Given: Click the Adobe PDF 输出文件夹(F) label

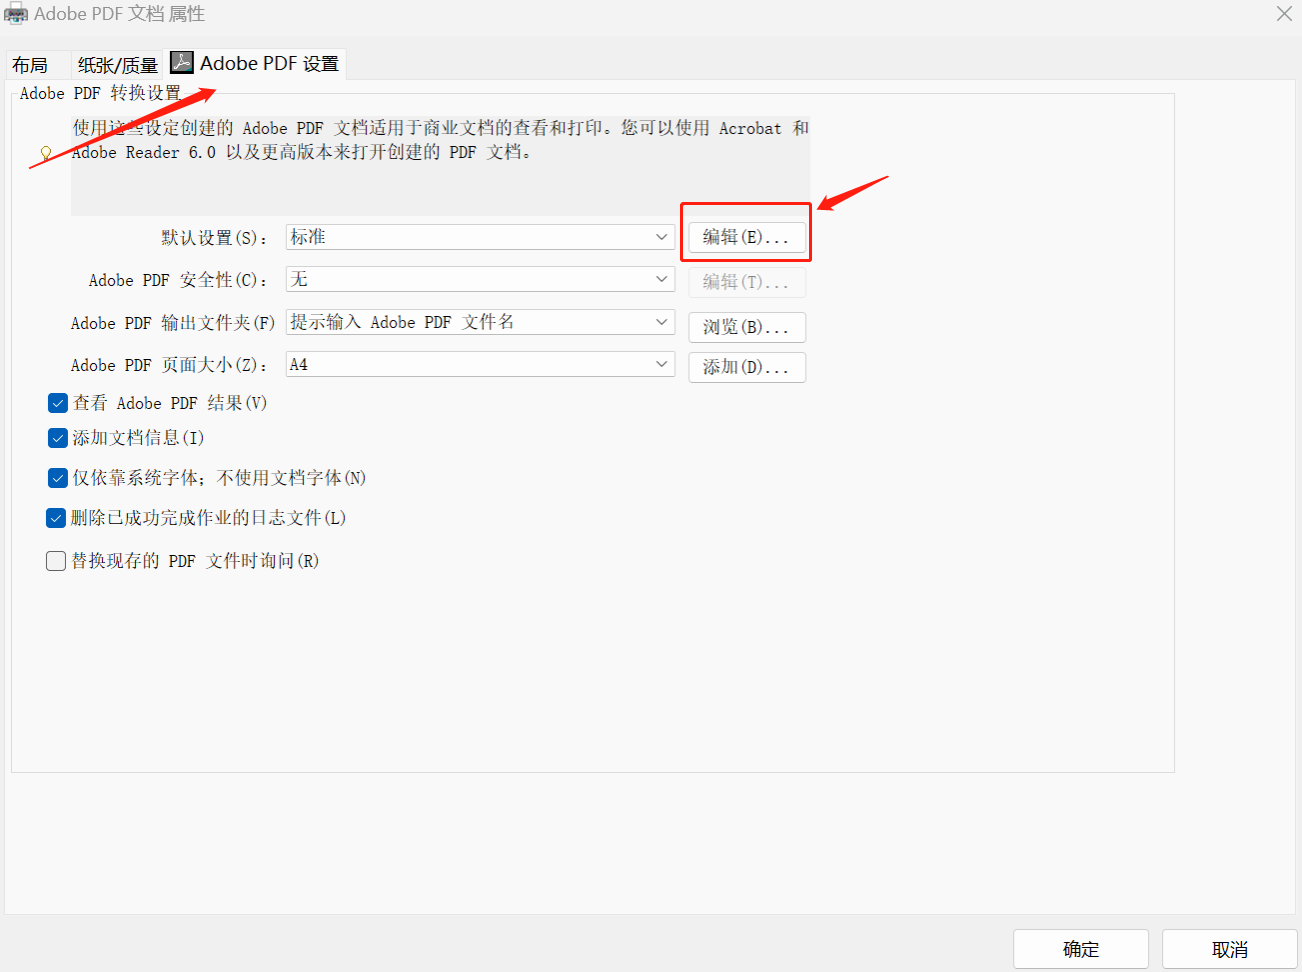Looking at the screenshot, I should (x=173, y=323).
